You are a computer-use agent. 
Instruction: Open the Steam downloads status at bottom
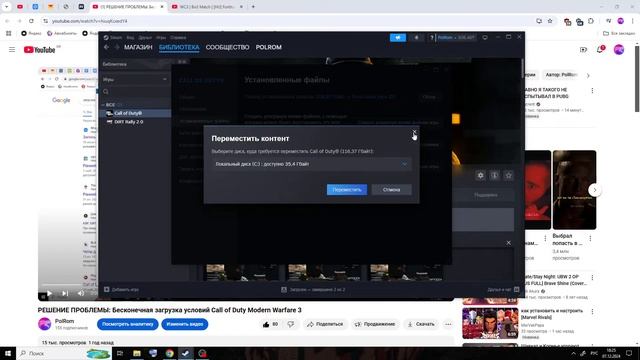pyautogui.click(x=313, y=289)
